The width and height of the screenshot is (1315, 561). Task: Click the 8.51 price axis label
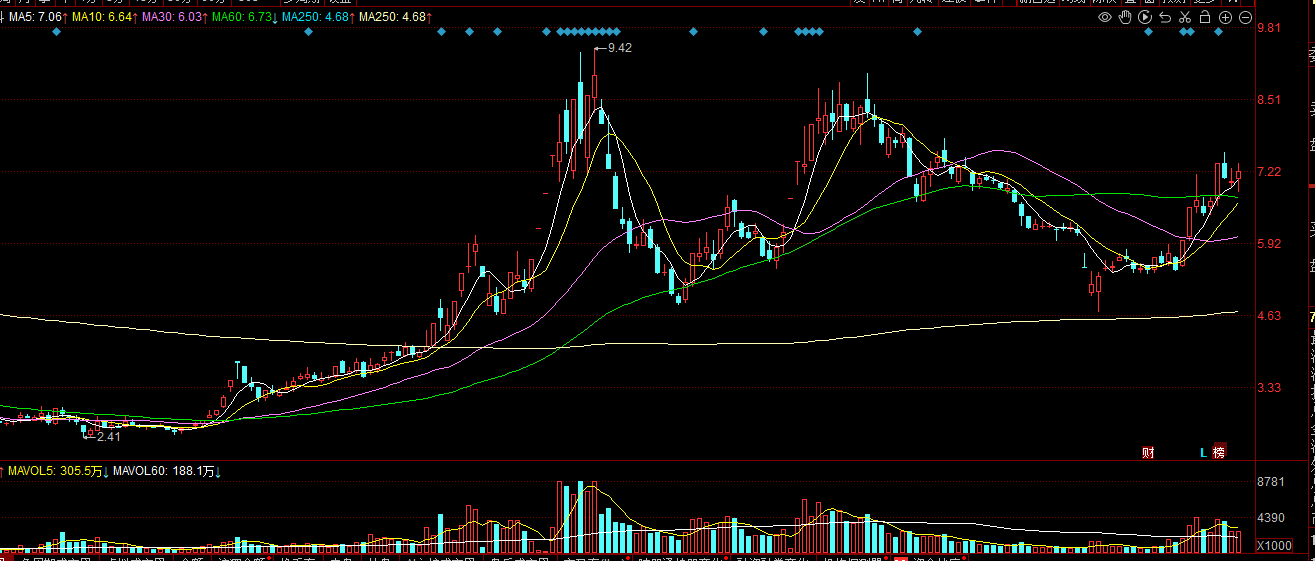[x=1269, y=100]
